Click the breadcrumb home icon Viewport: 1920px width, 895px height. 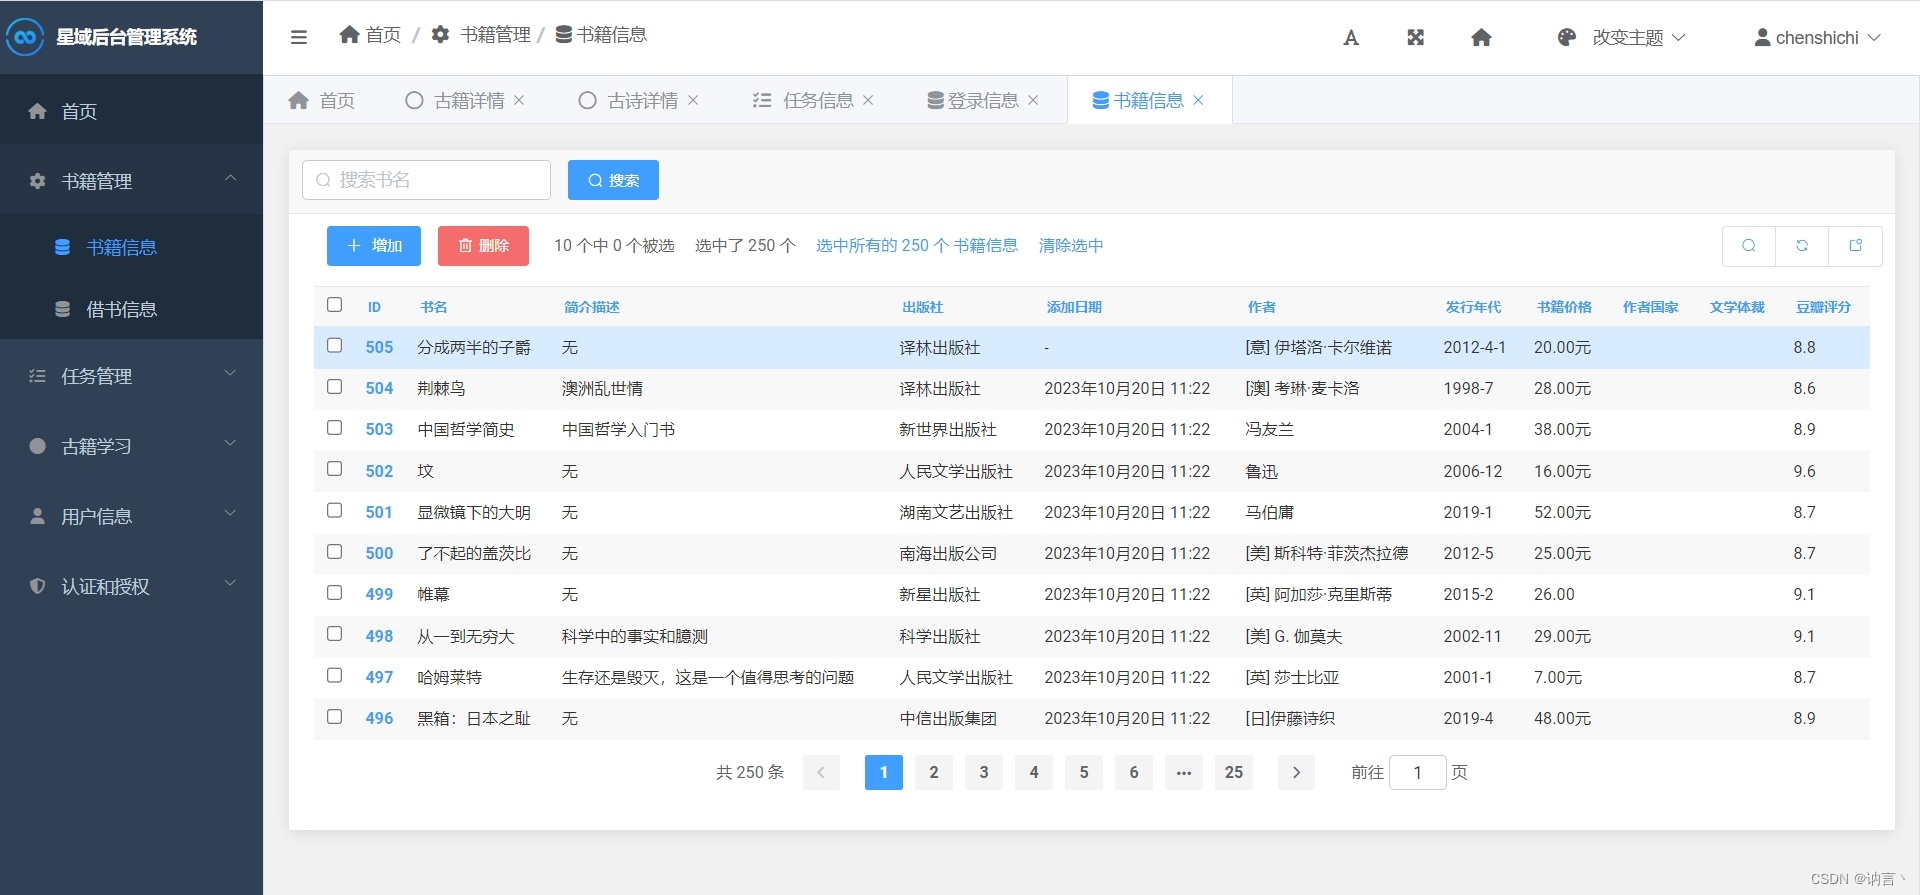tap(349, 35)
